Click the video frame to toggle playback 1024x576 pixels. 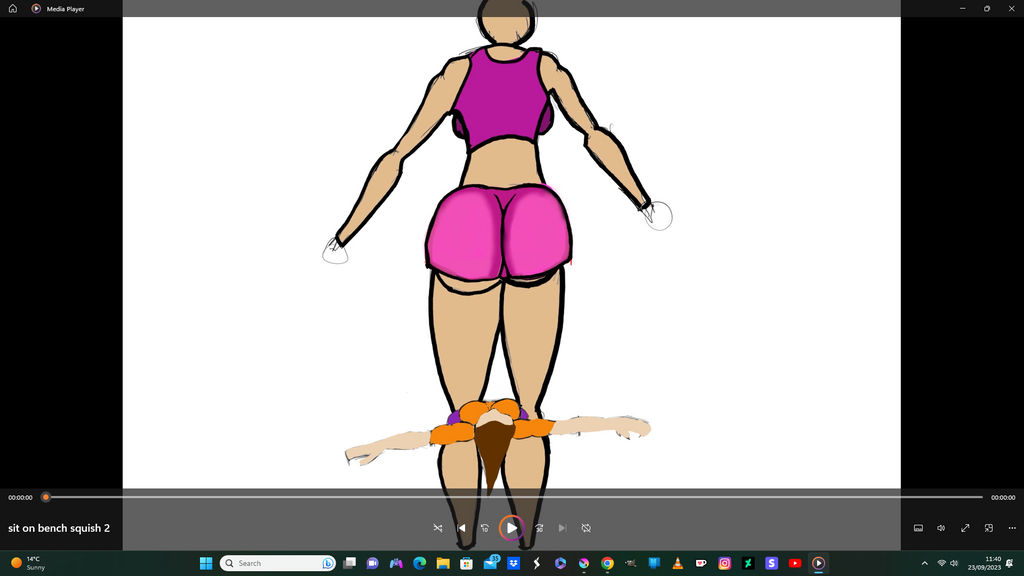pyautogui.click(x=511, y=252)
